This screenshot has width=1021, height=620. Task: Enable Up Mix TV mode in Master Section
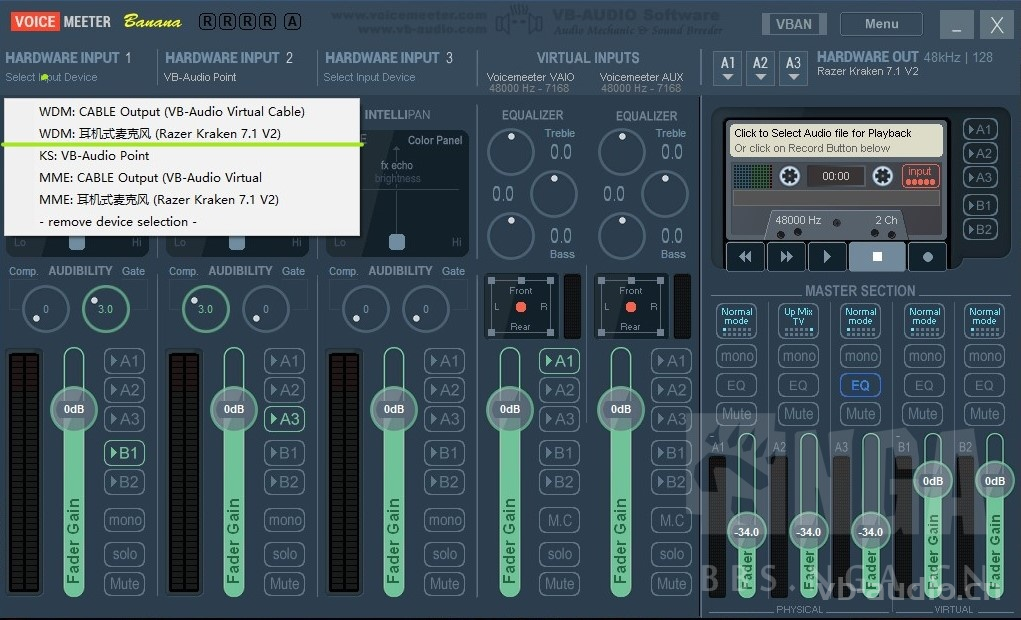[x=798, y=319]
